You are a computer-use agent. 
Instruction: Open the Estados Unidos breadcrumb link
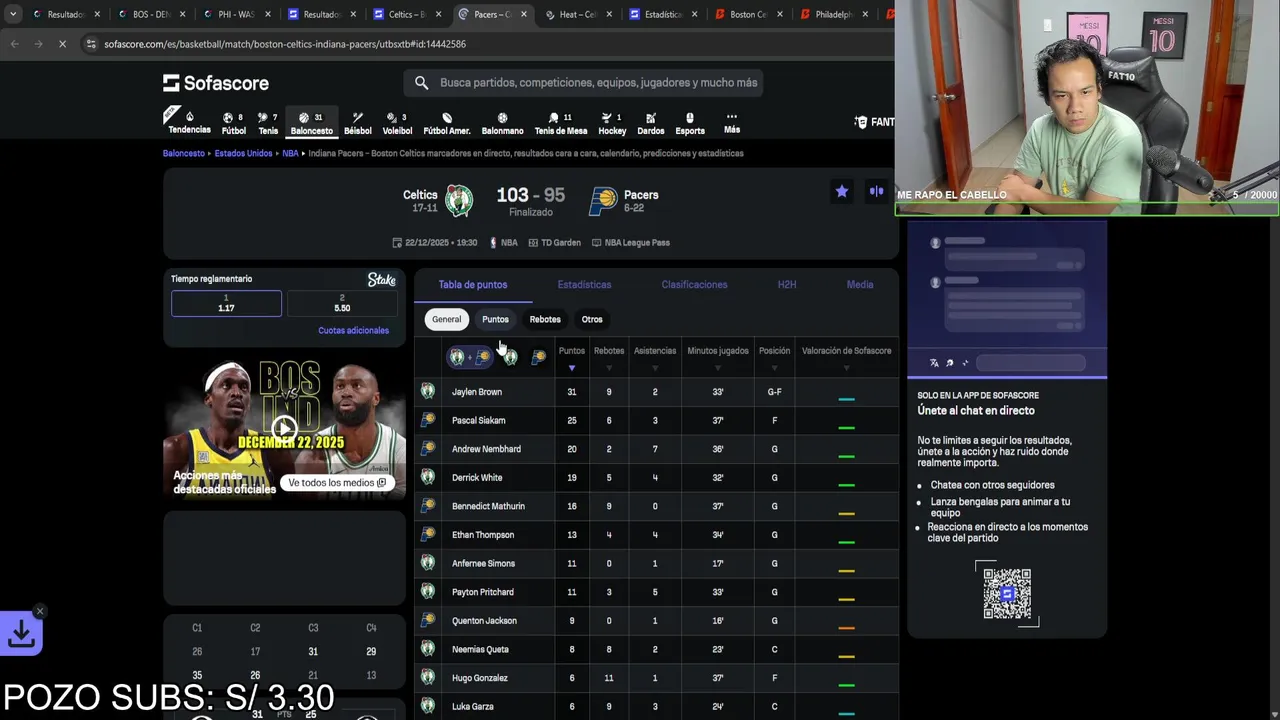tap(243, 154)
